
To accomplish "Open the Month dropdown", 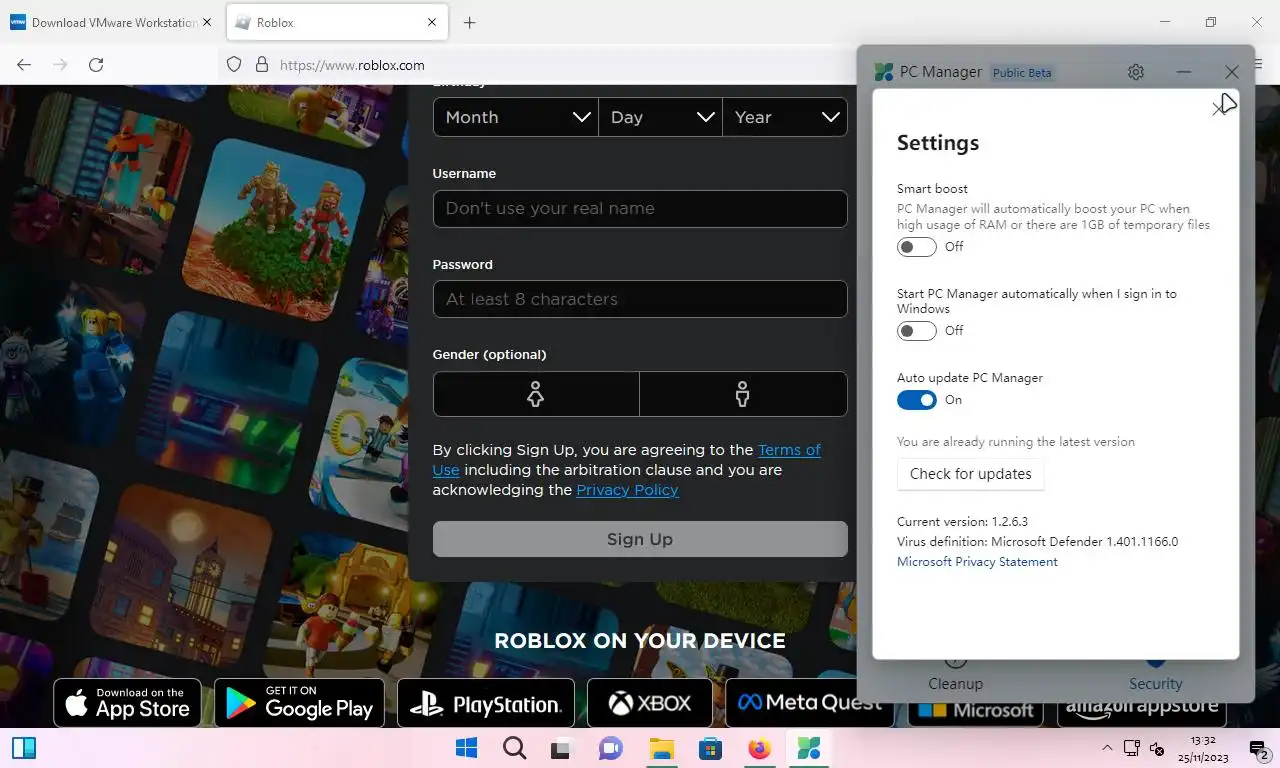I will tap(516, 117).
